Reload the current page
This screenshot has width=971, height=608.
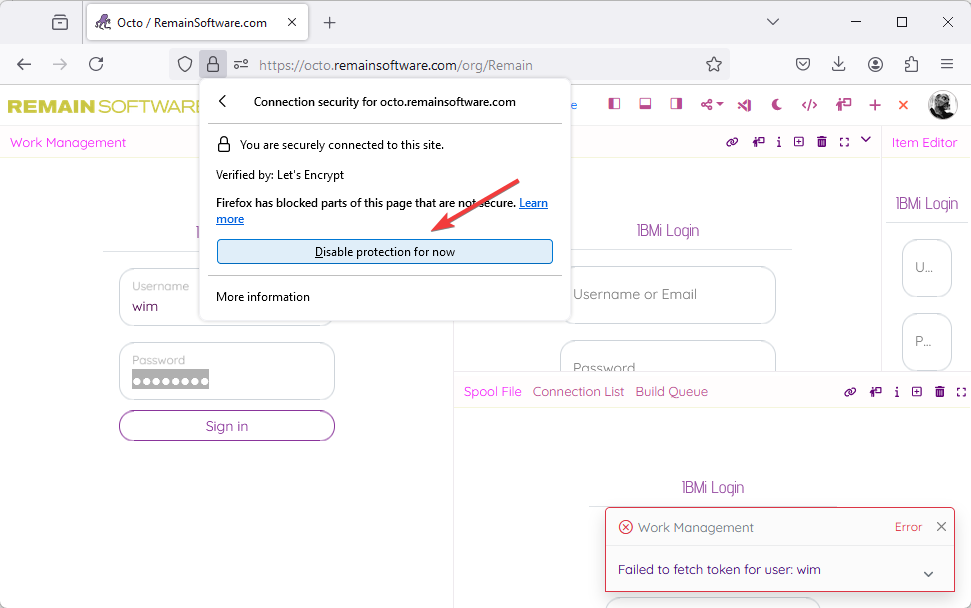point(96,64)
